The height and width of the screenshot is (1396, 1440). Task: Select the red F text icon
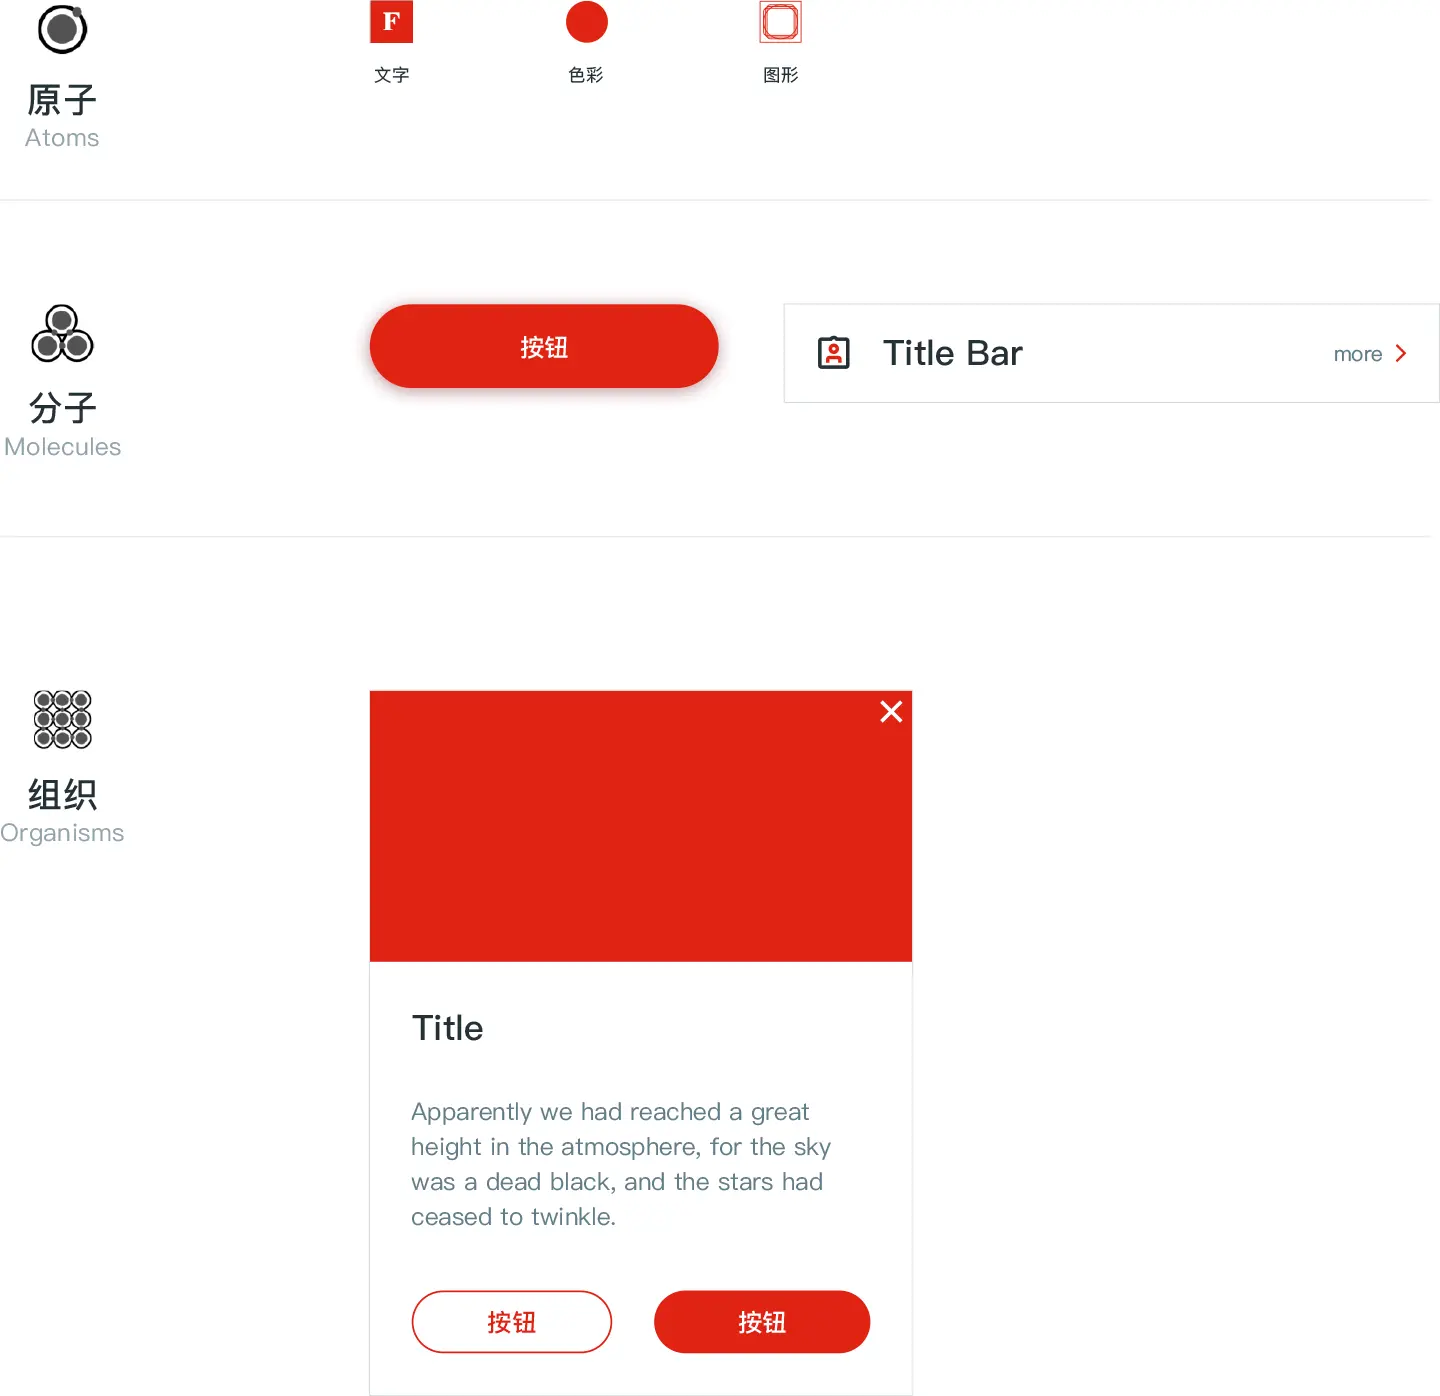tap(391, 22)
